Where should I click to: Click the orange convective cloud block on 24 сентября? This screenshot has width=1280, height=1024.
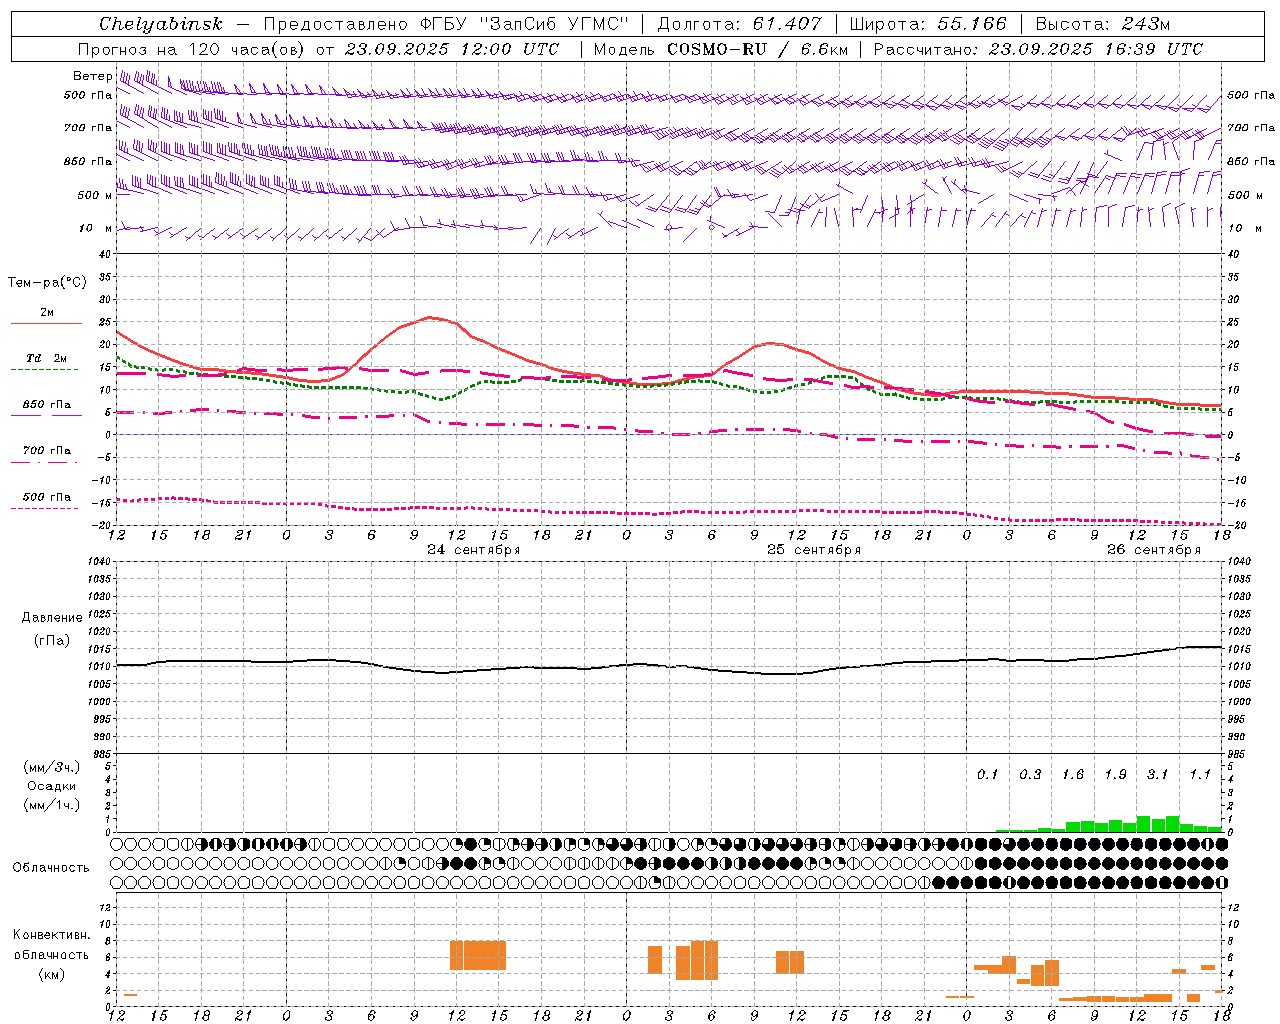coord(478,955)
